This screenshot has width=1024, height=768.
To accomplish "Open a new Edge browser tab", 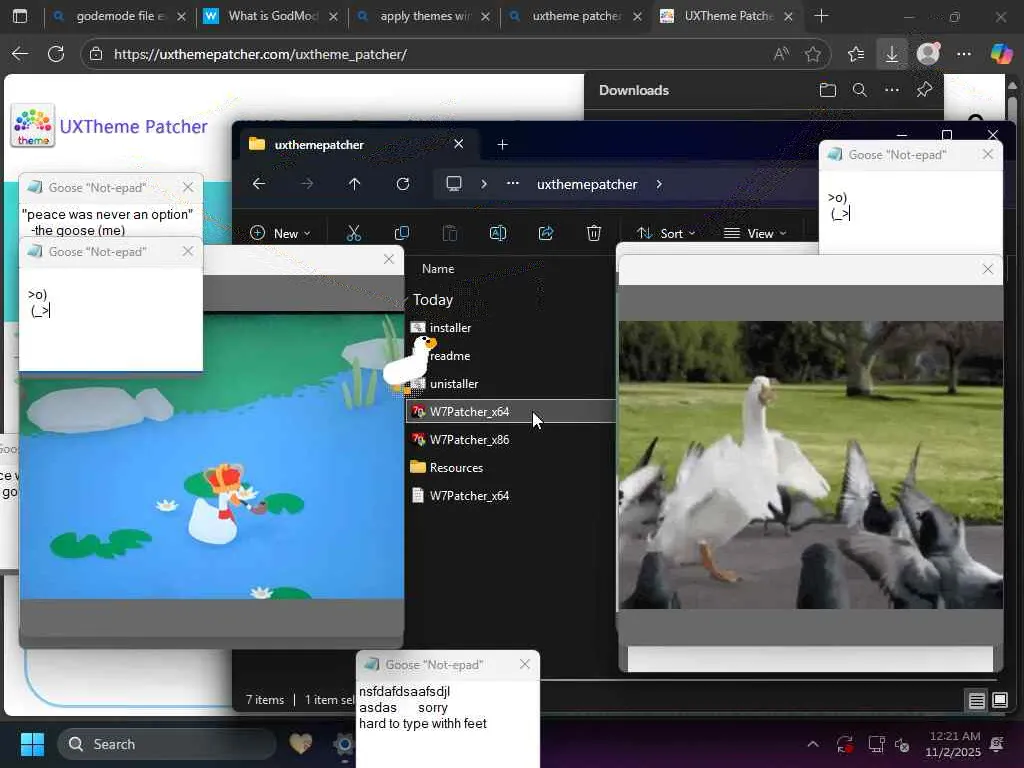I will pyautogui.click(x=822, y=16).
